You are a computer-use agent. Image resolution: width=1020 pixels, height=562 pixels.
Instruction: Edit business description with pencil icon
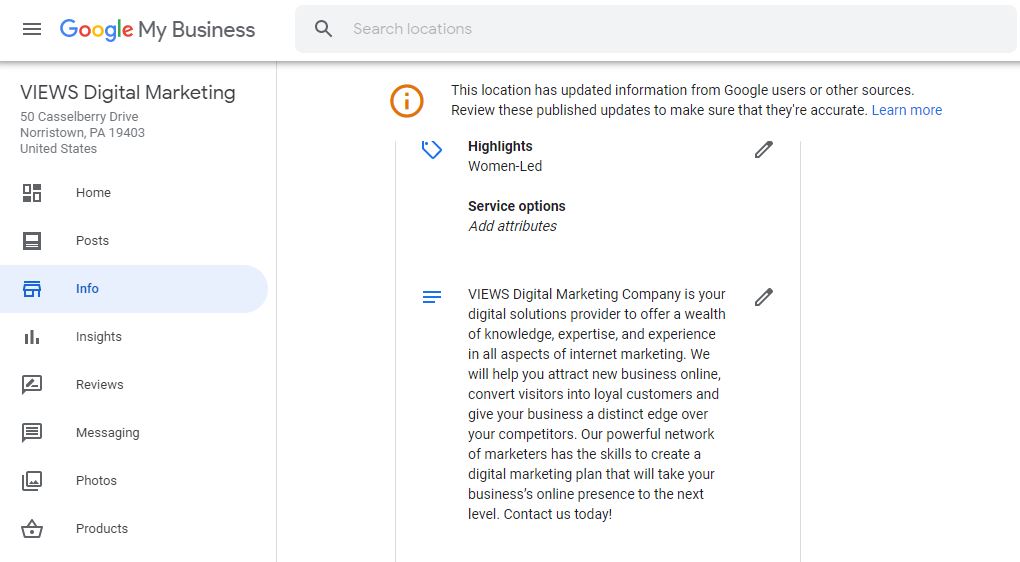pos(764,297)
